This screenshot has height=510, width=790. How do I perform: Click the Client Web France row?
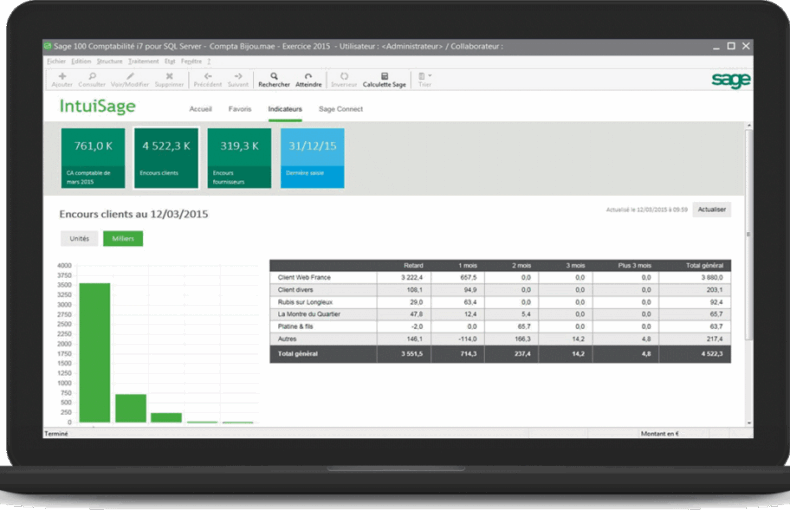(500, 278)
